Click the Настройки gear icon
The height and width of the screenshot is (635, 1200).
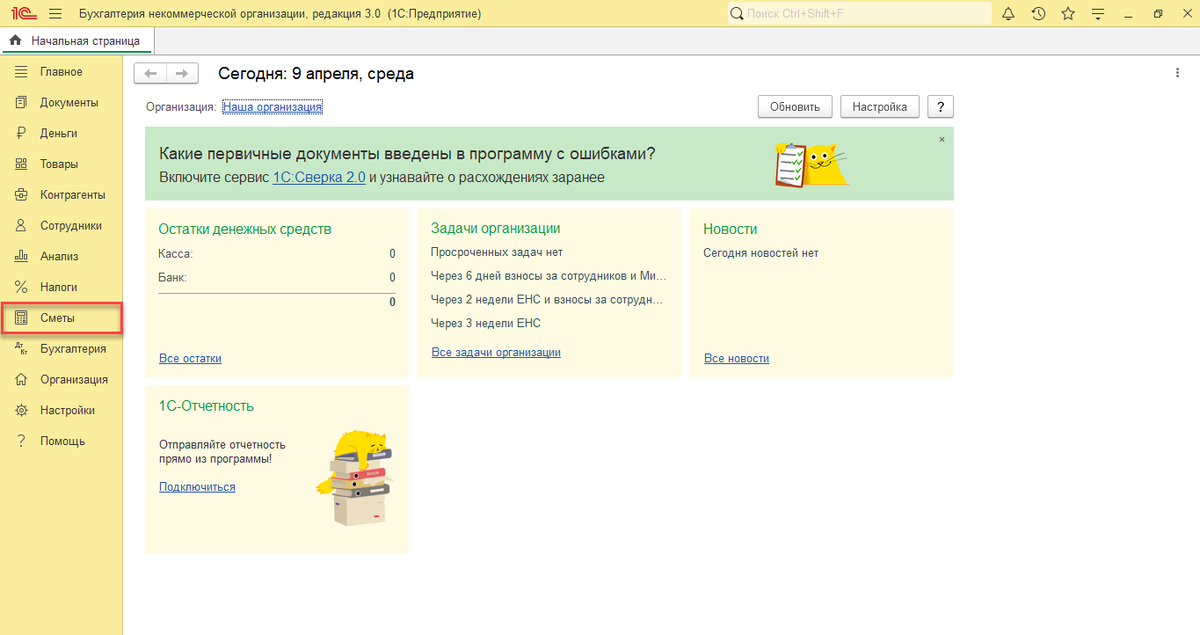[21, 410]
